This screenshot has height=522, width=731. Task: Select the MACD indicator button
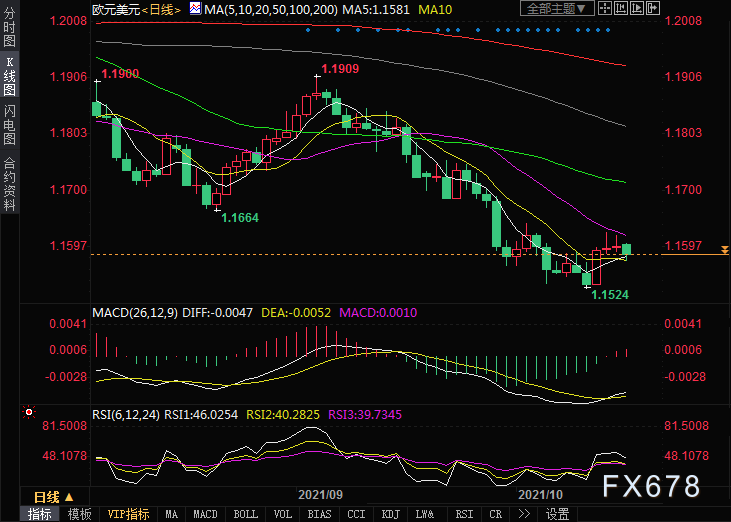click(x=205, y=514)
